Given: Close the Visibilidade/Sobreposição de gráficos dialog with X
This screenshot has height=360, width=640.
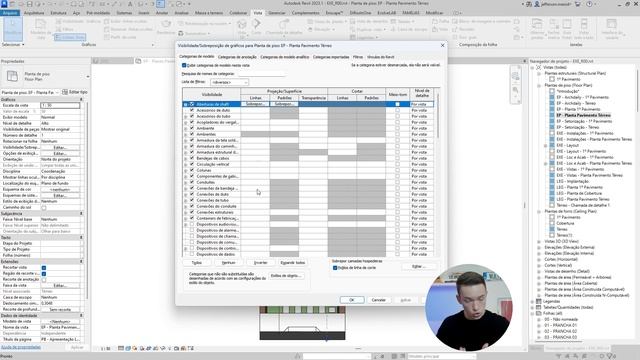Looking at the screenshot, I should point(442,45).
